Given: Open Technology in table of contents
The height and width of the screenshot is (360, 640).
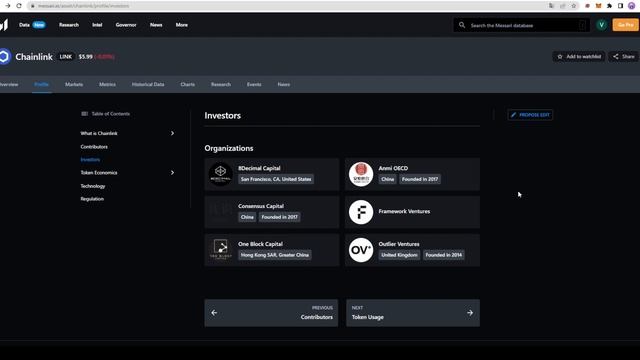Looking at the screenshot, I should pyautogui.click(x=93, y=186).
